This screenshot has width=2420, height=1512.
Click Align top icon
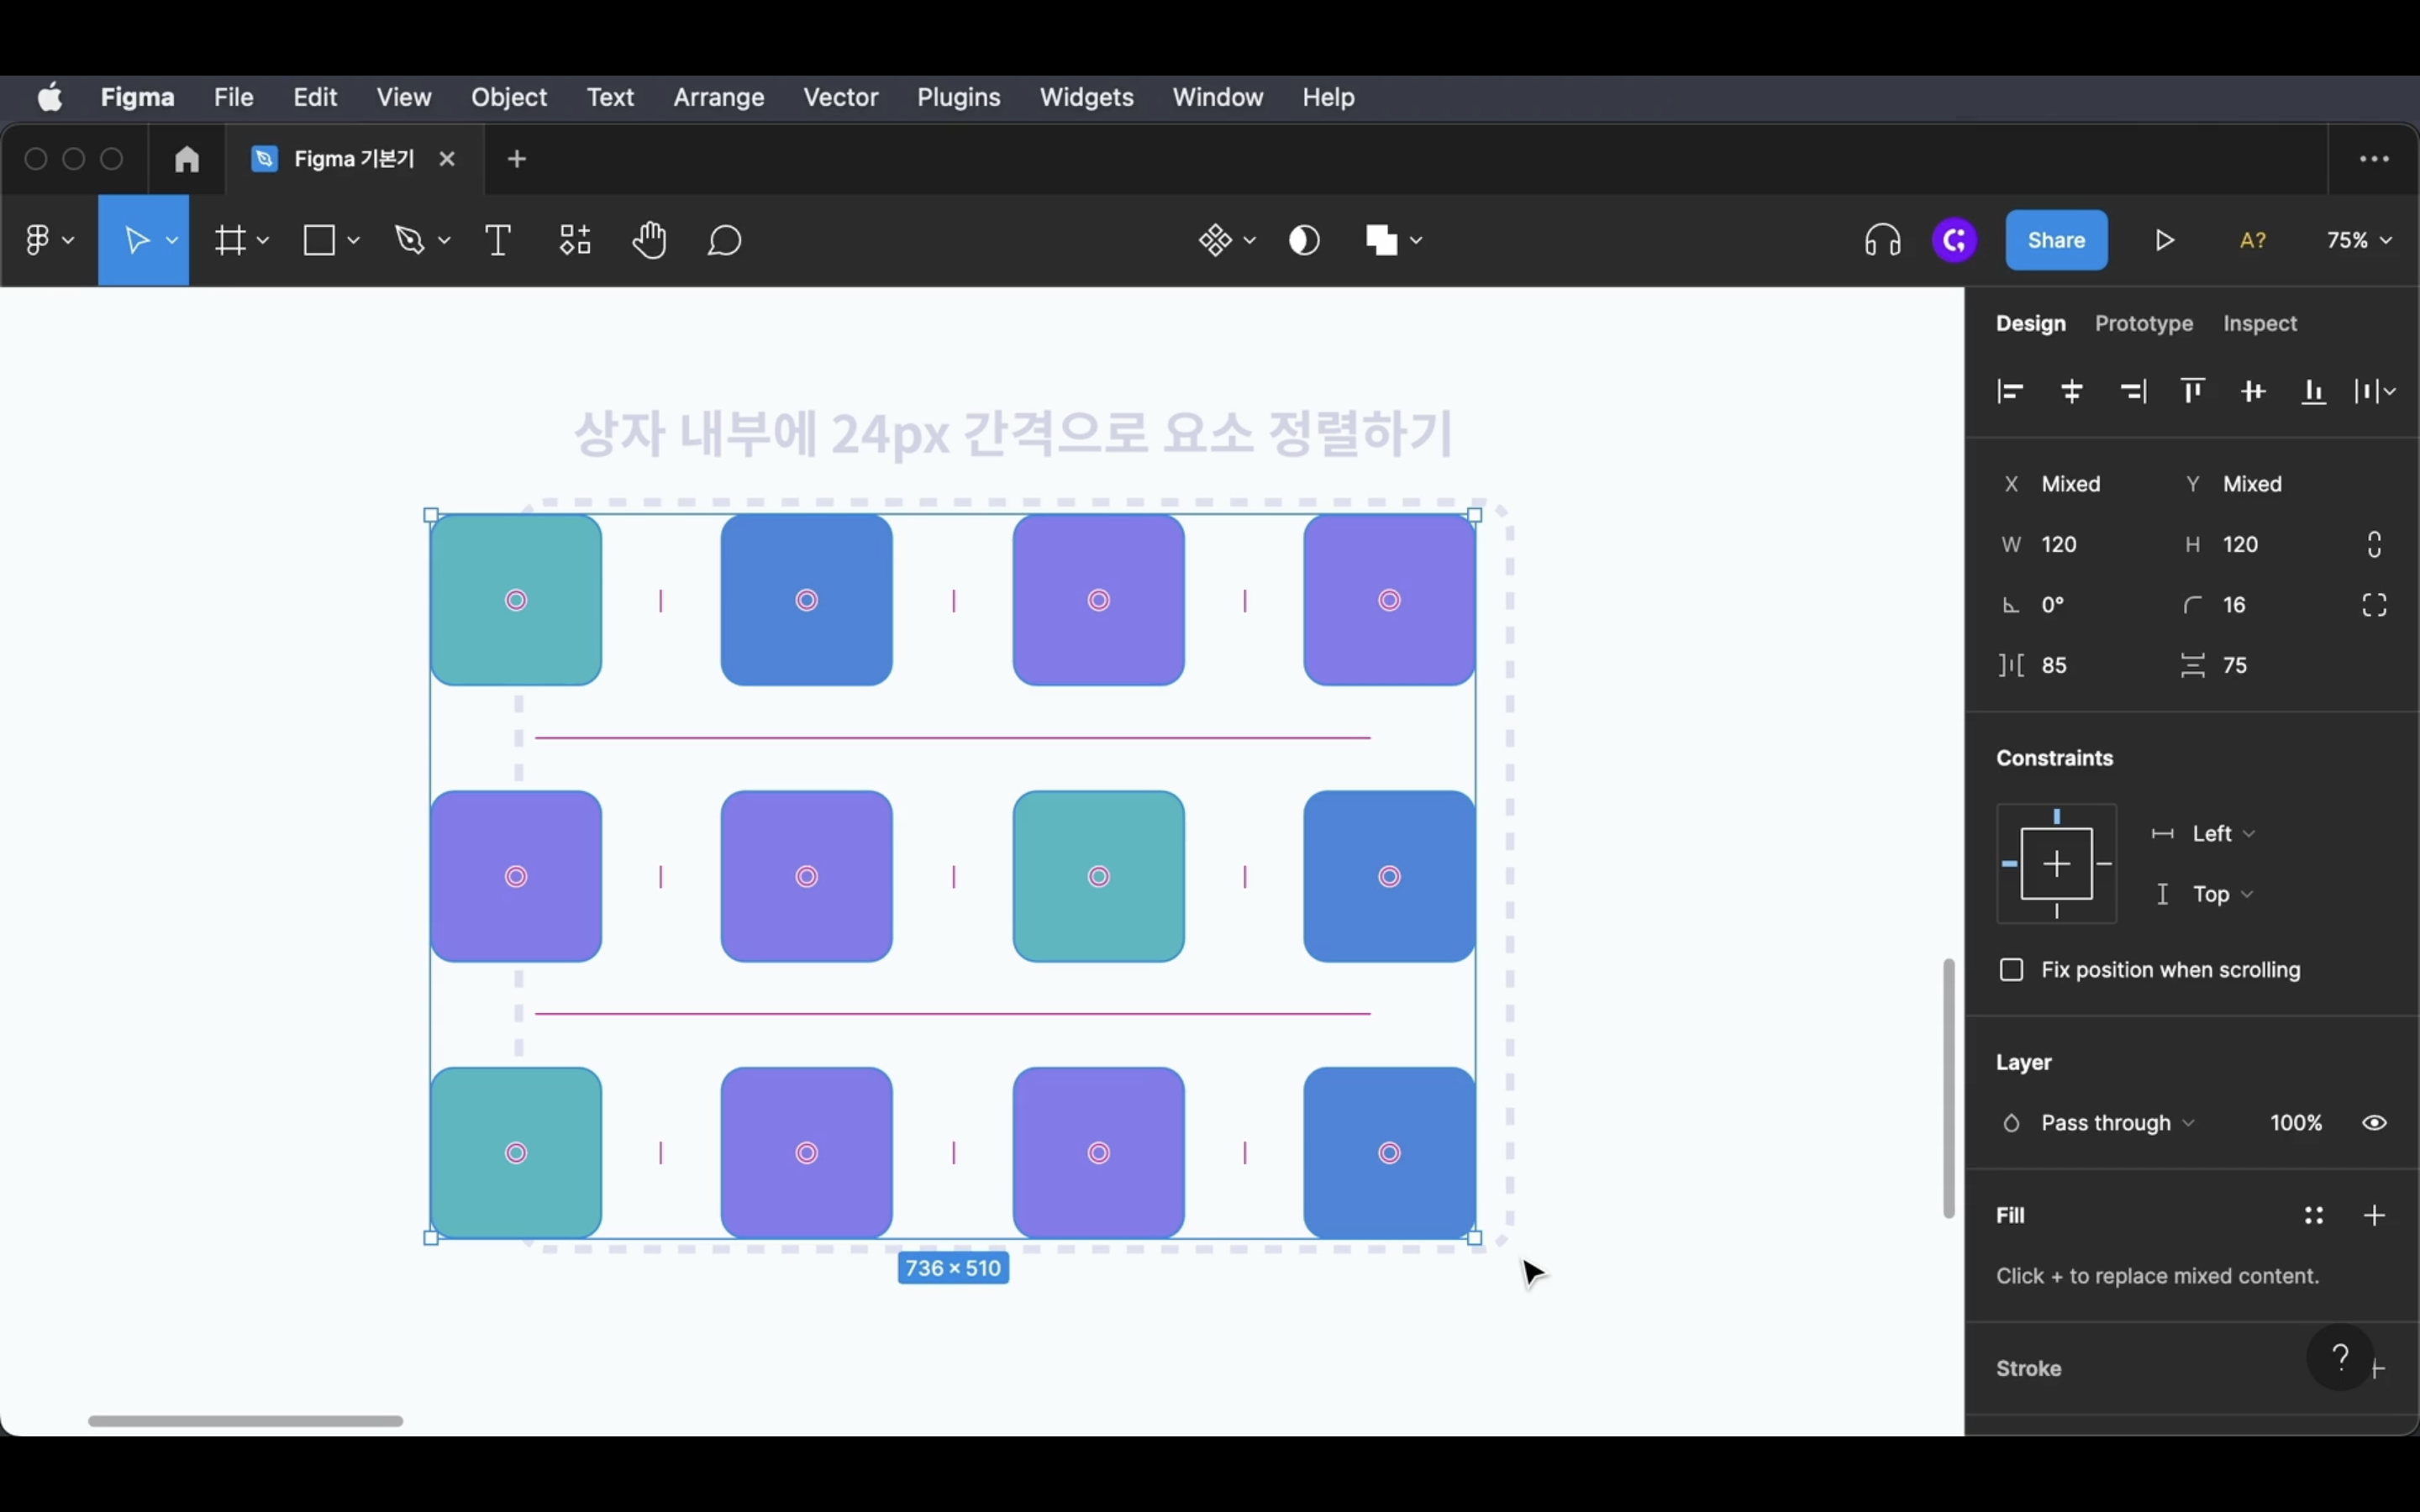click(x=2192, y=391)
